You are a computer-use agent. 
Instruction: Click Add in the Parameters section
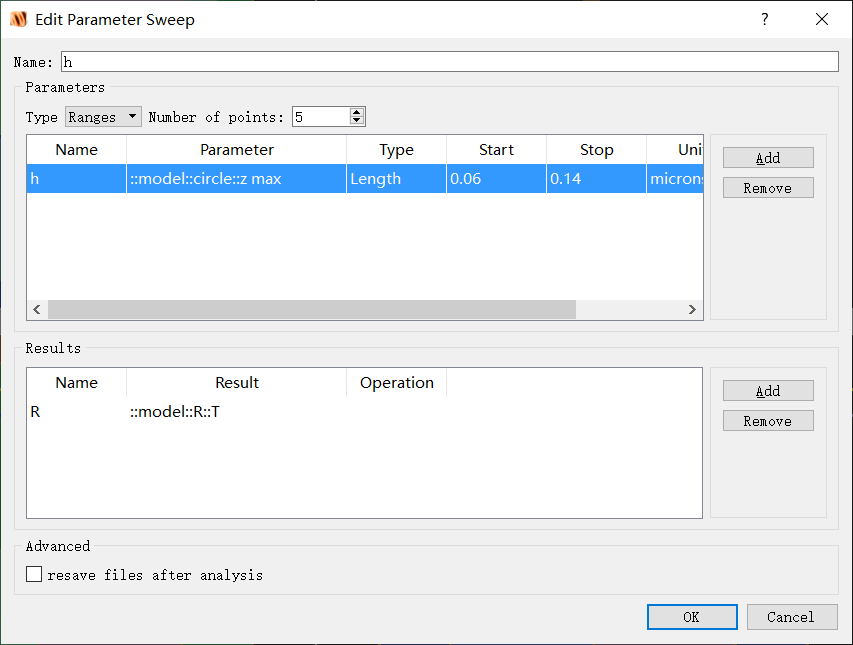767,157
